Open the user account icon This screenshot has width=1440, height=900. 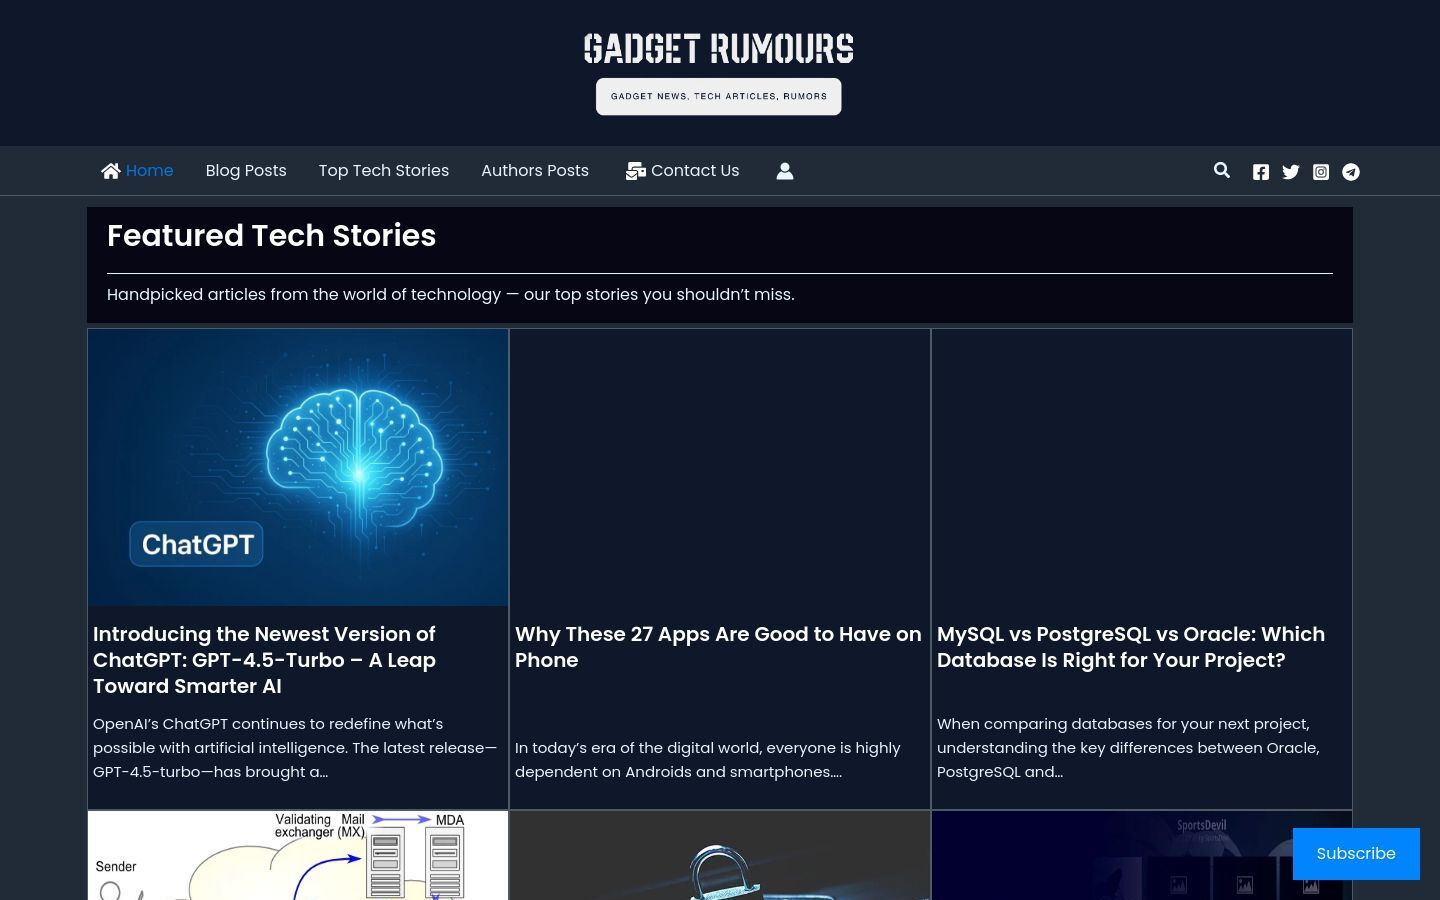(785, 171)
